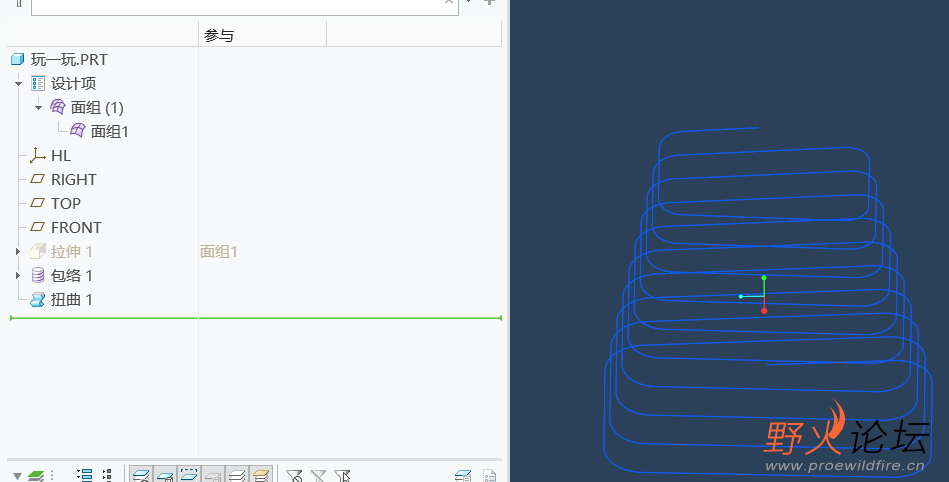The height and width of the screenshot is (482, 949).
Task: Click the tree search input field
Action: (x=245, y=5)
